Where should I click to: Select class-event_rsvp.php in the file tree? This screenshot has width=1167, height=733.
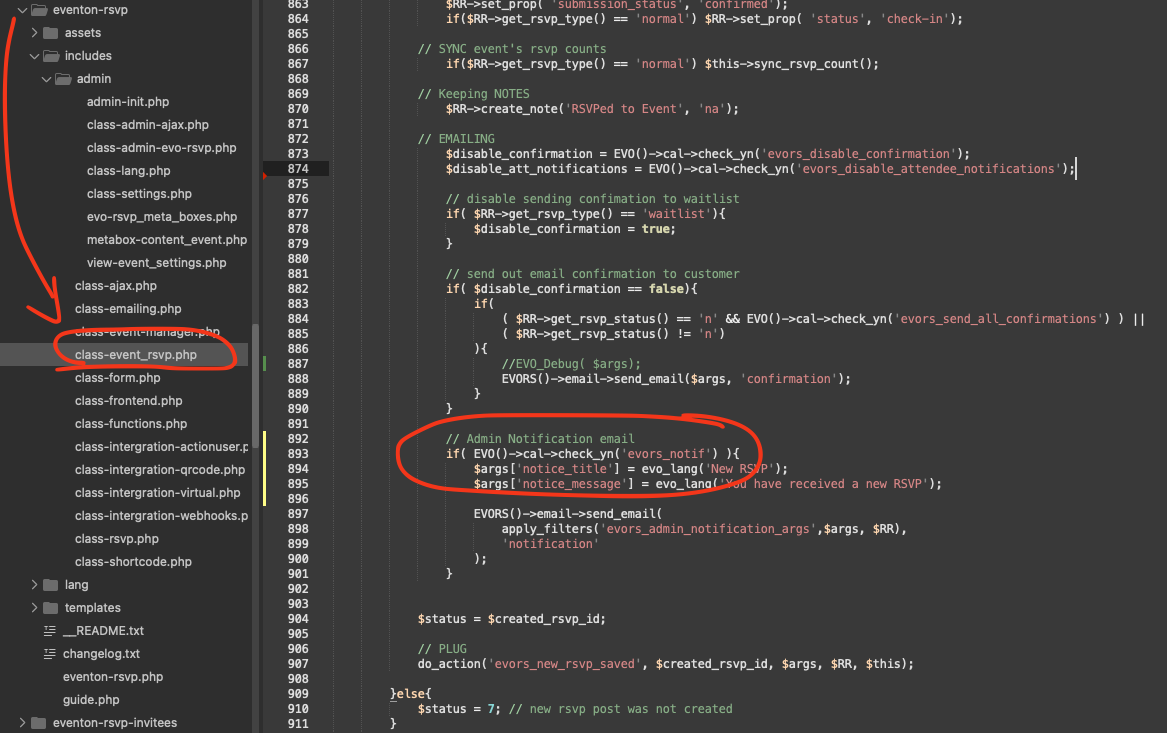tap(135, 355)
